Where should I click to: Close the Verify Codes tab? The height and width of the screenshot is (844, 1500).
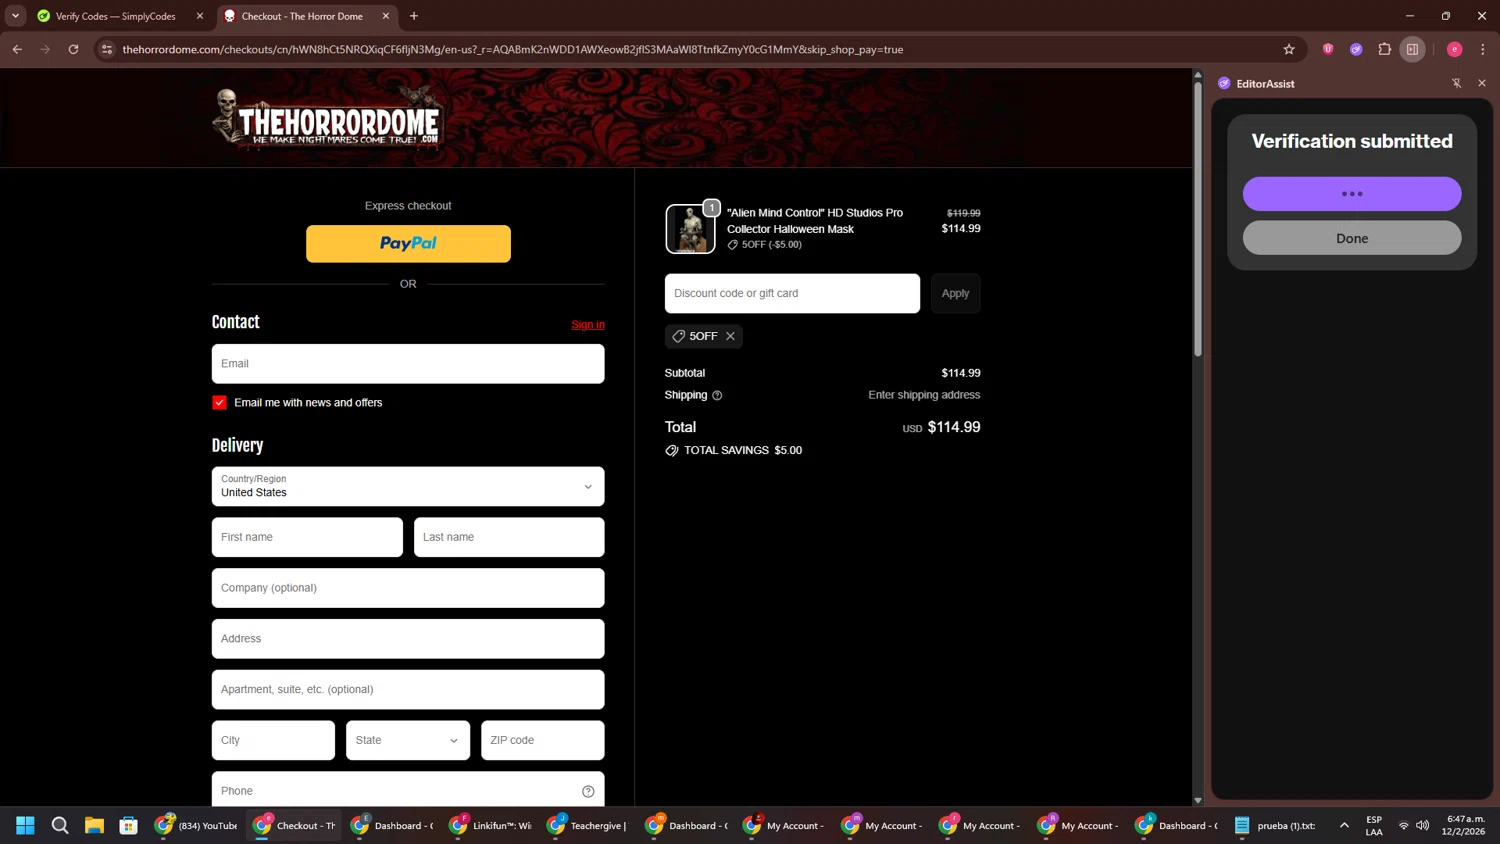pos(200,16)
